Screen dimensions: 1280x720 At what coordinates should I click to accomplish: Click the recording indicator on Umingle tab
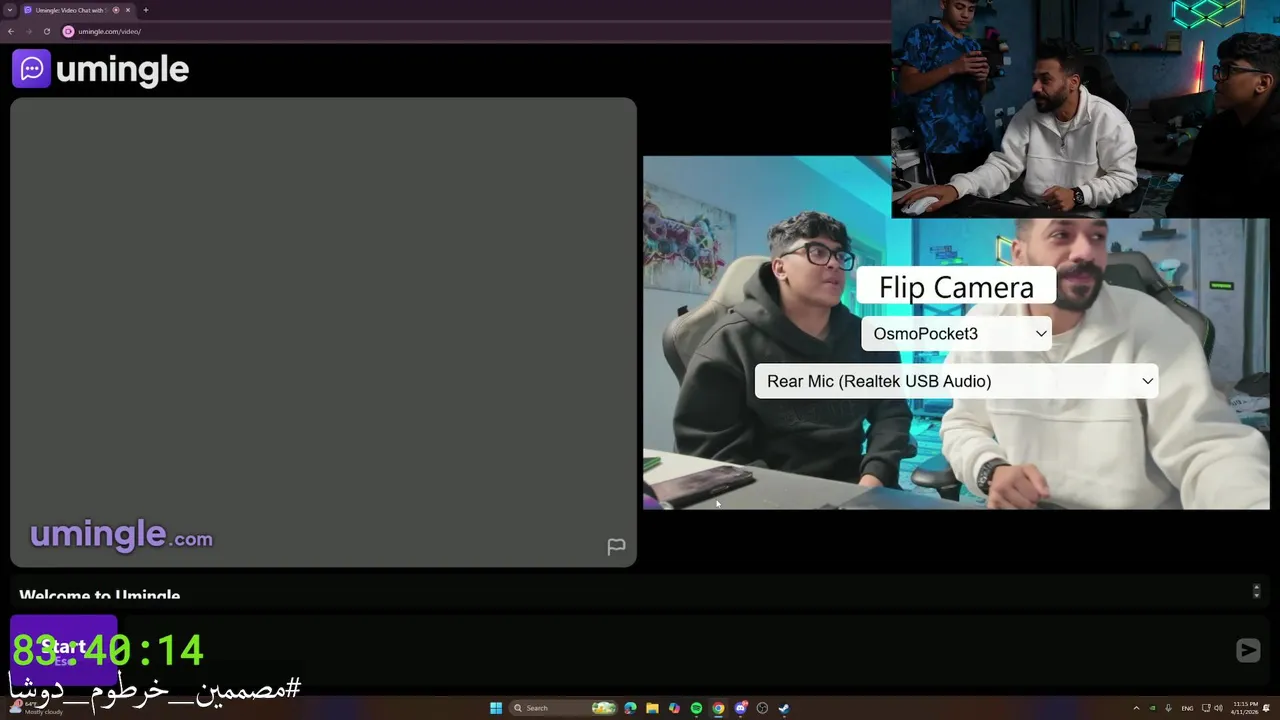[116, 10]
